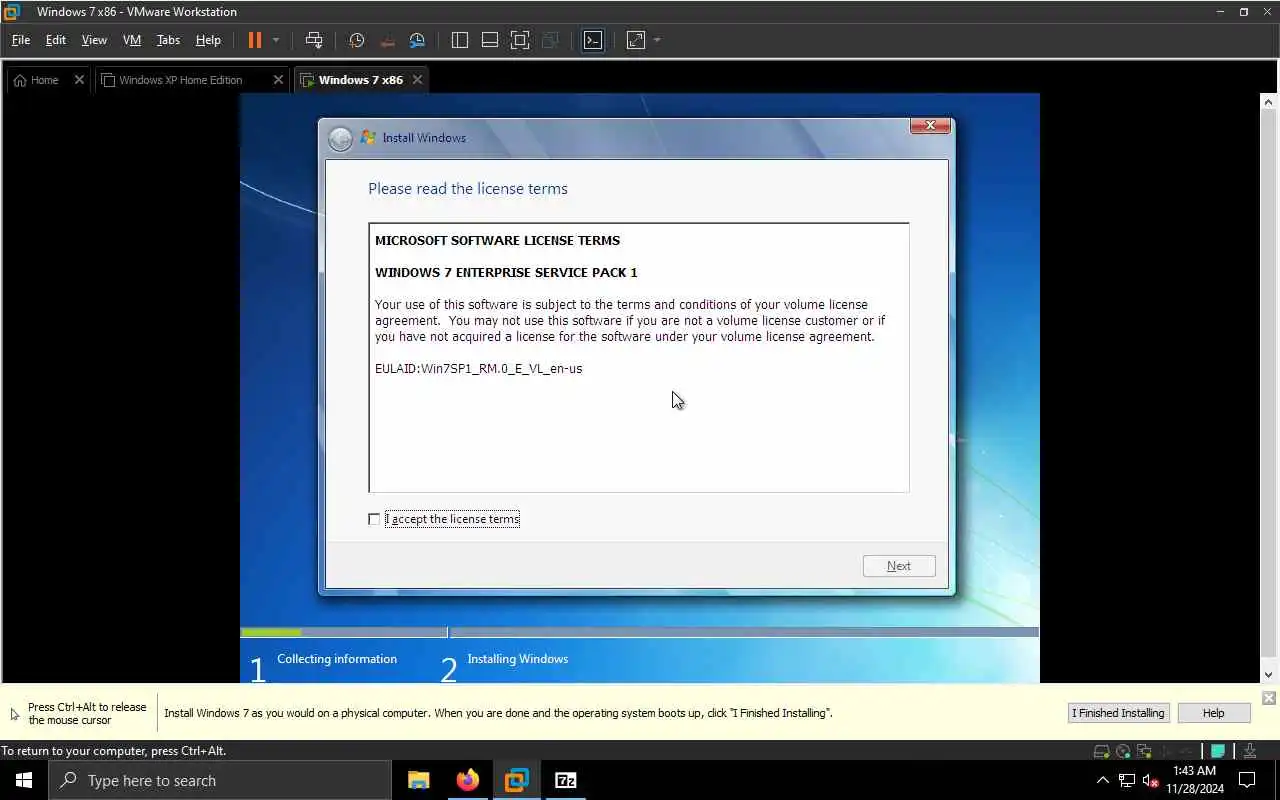Show the console view
The image size is (1280, 800).
[x=593, y=40]
